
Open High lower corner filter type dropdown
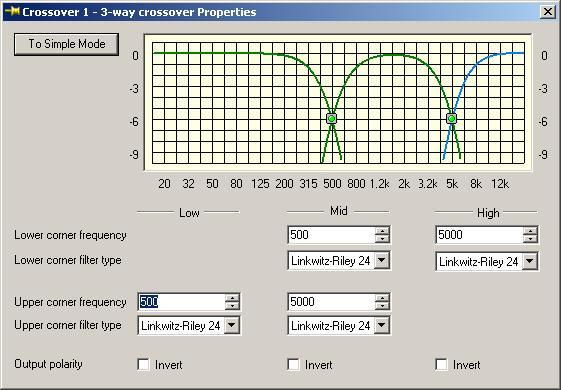530,261
